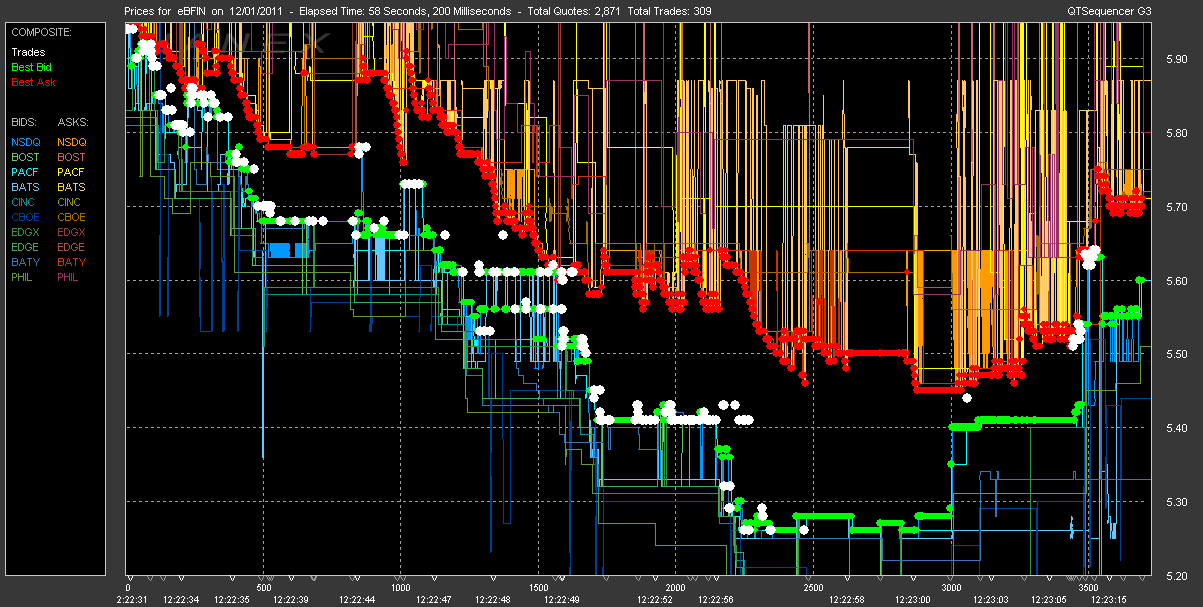This screenshot has width=1203, height=607.
Task: Click NSDQ in the BIDS column
Action: point(26,142)
